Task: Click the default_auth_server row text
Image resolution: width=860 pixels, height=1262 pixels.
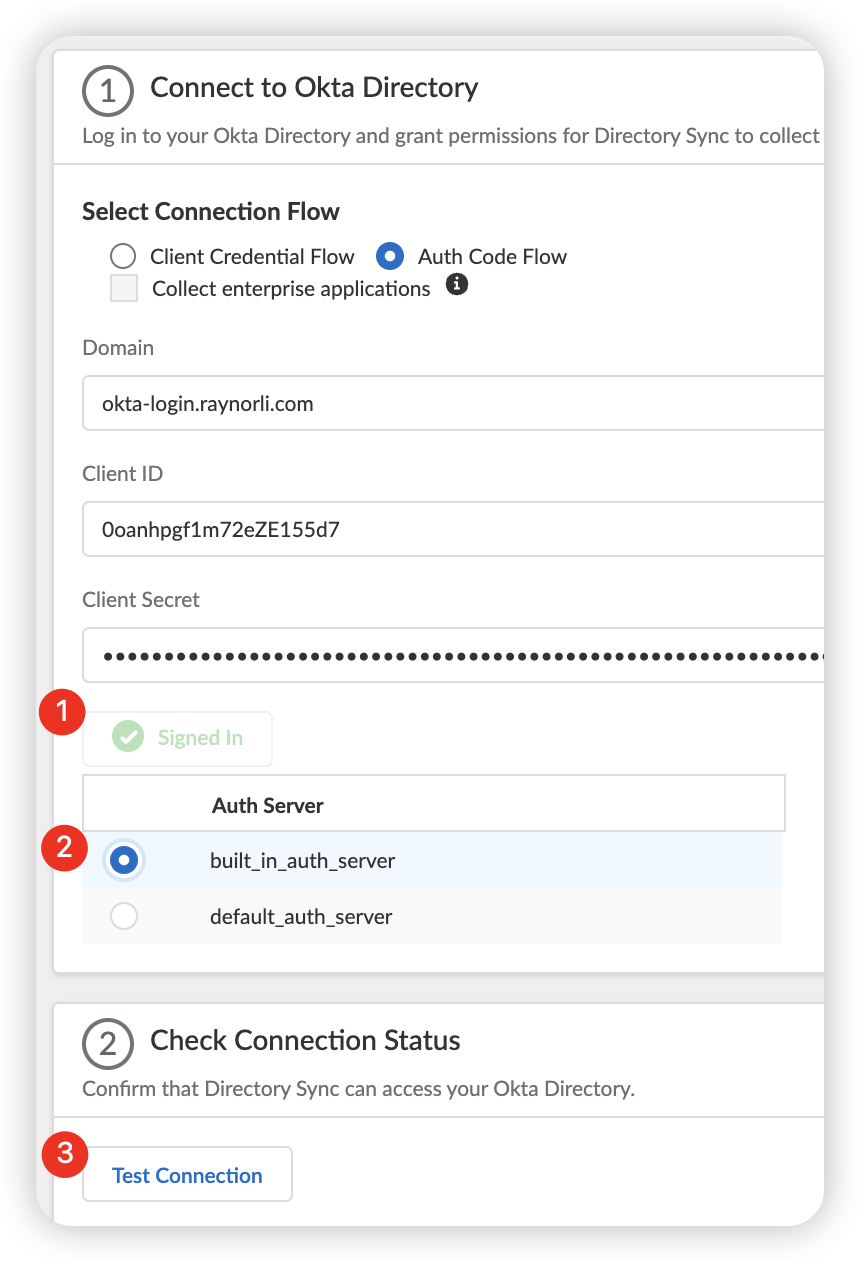Action: pyautogui.click(x=301, y=916)
